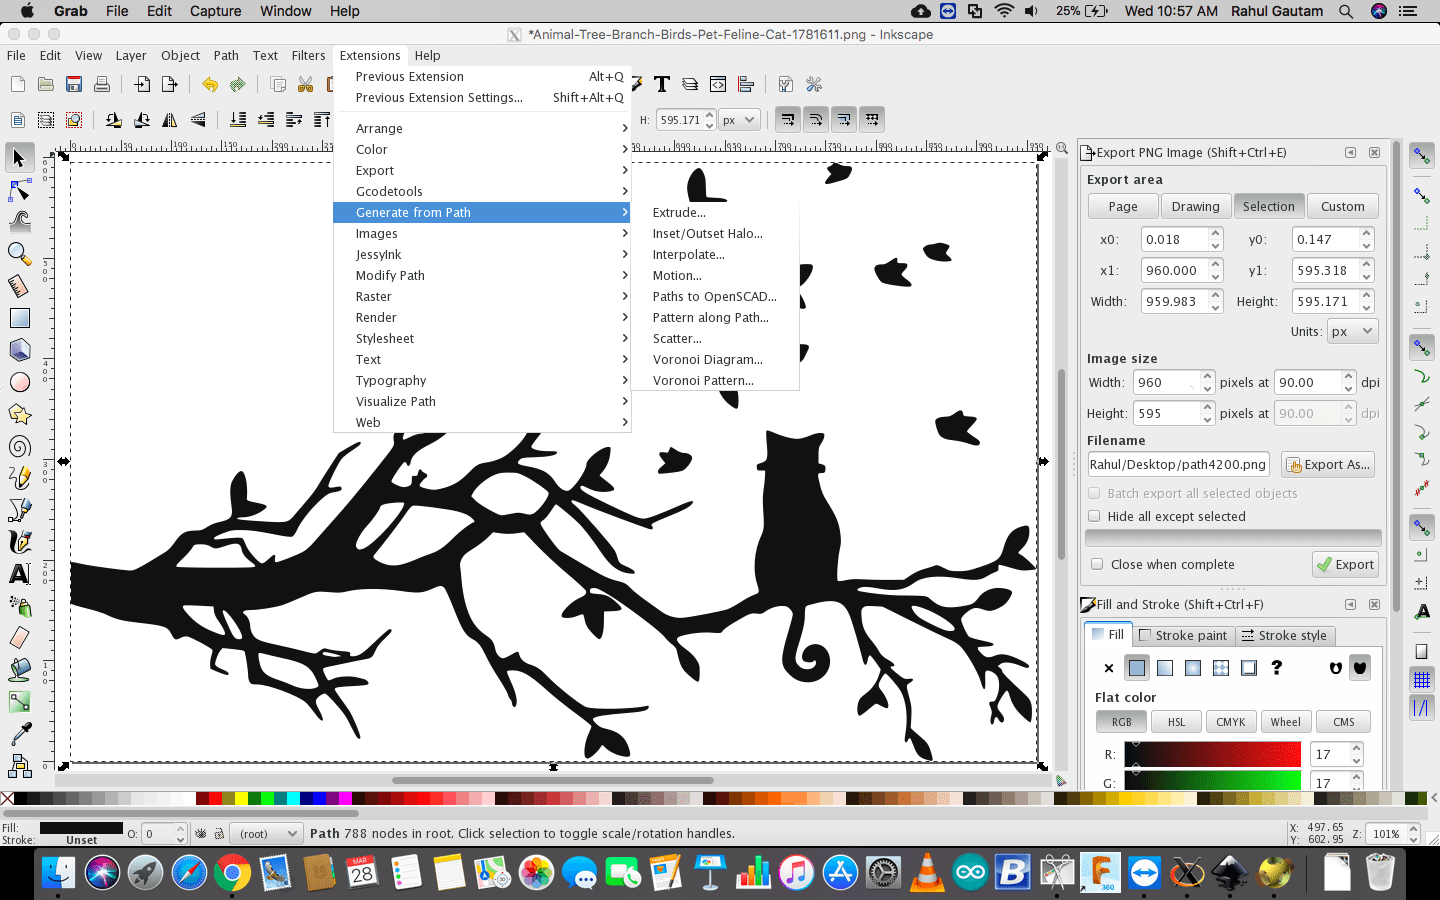
Task: Set export area to Page
Action: click(x=1123, y=206)
